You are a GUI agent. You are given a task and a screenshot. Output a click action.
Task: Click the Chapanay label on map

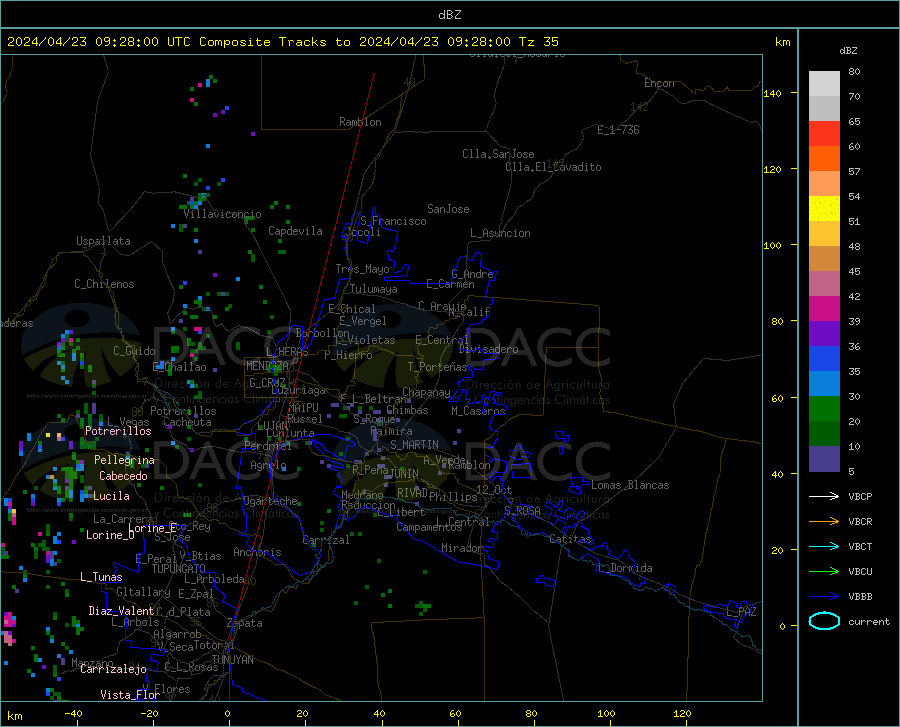(x=426, y=392)
